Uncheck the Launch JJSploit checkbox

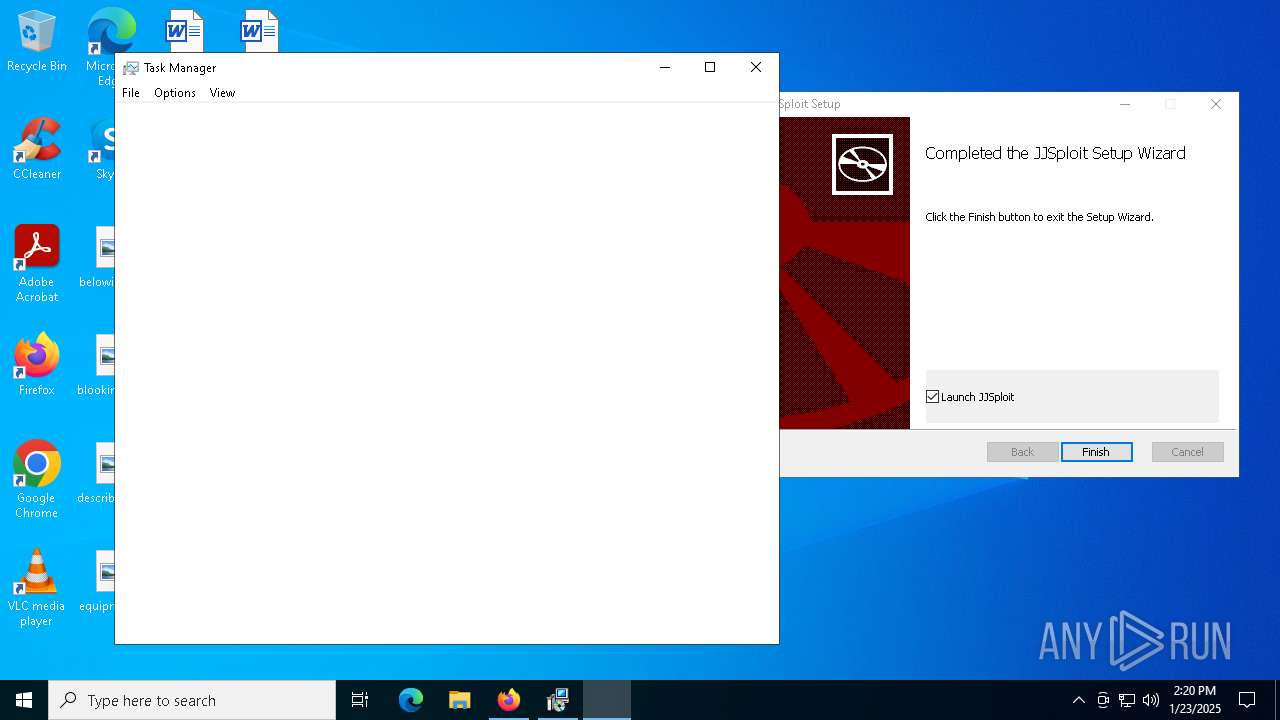(x=933, y=397)
